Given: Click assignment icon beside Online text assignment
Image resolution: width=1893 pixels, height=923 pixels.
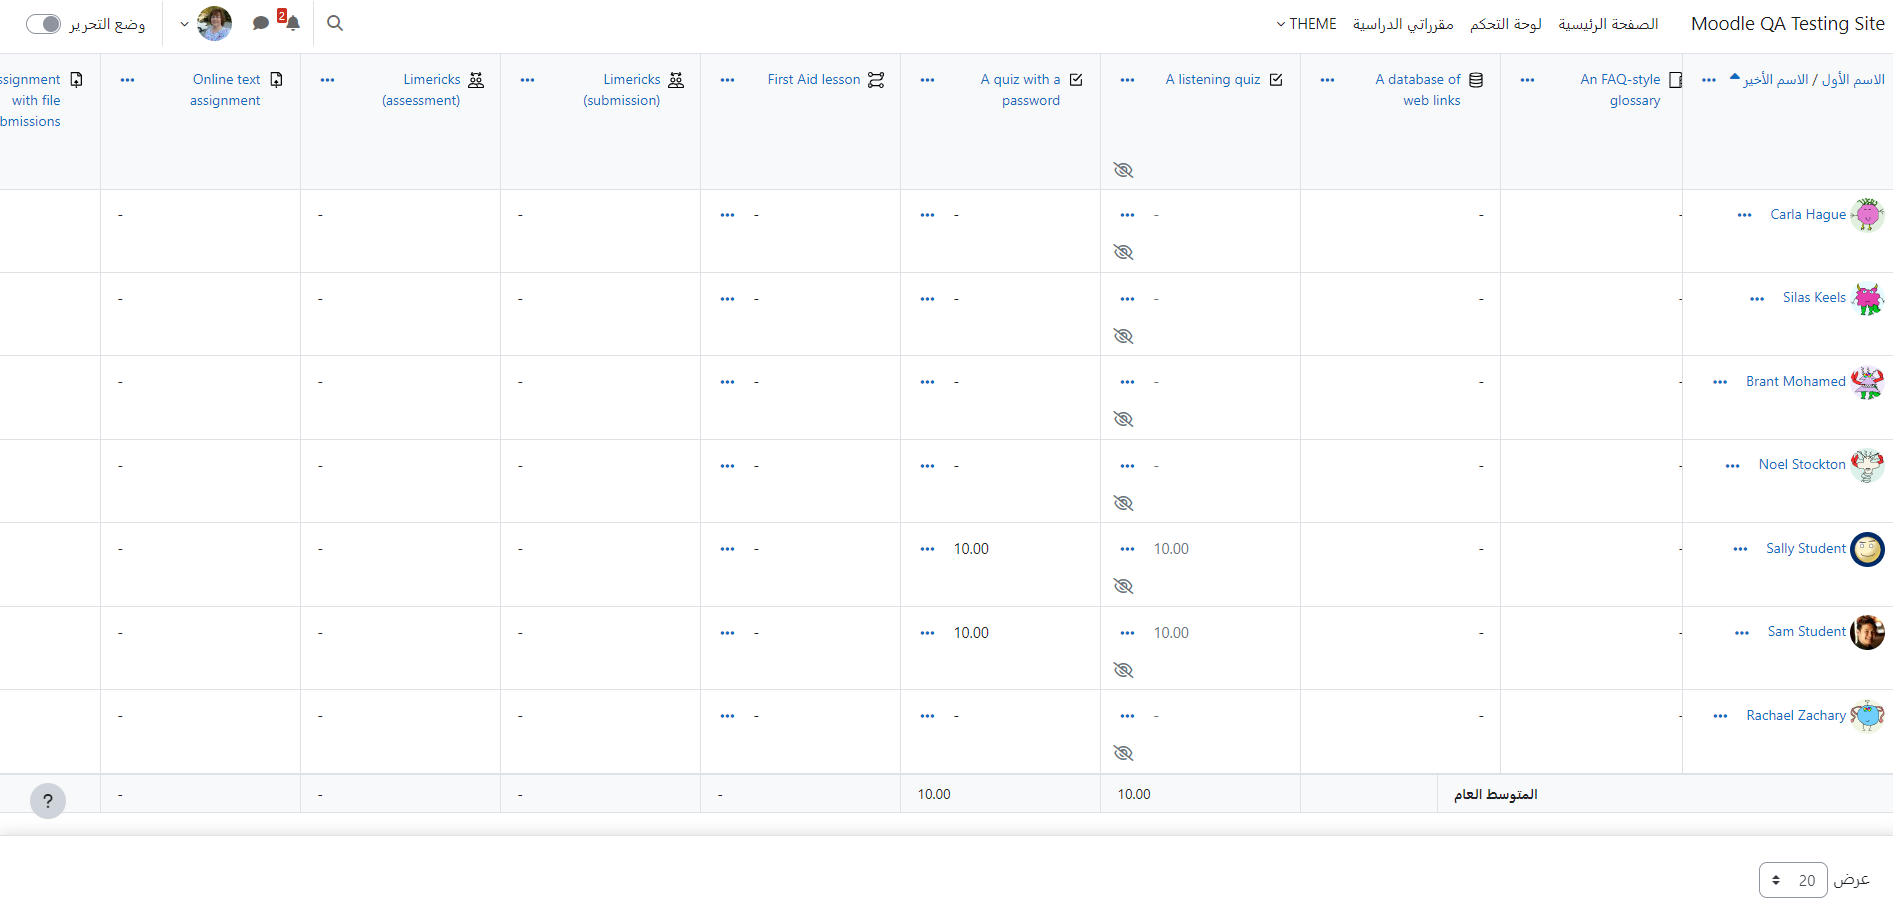Looking at the screenshot, I should point(276,80).
